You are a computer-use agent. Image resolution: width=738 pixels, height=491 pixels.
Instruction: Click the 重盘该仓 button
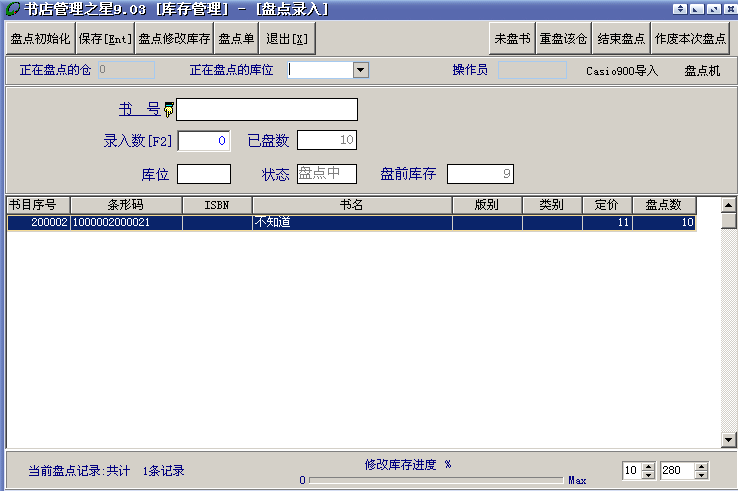[x=564, y=39]
